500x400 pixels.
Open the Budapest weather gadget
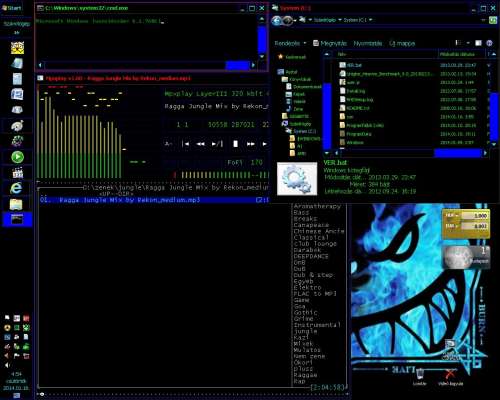[x=466, y=257]
